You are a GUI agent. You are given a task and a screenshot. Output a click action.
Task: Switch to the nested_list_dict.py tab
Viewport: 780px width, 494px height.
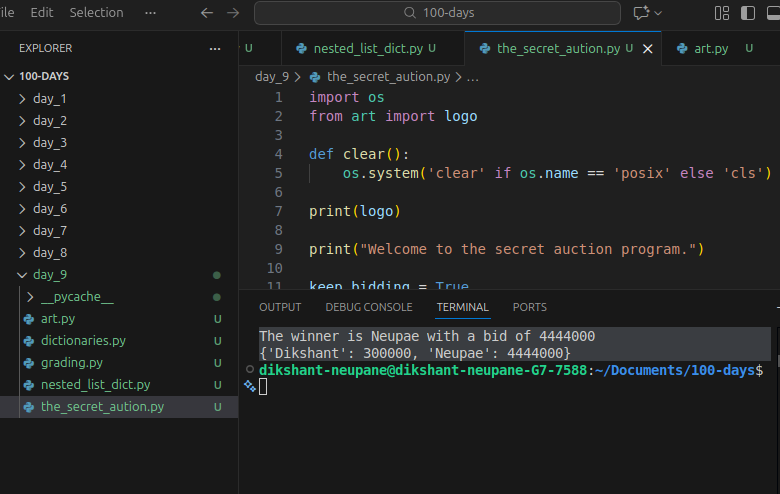[365, 48]
